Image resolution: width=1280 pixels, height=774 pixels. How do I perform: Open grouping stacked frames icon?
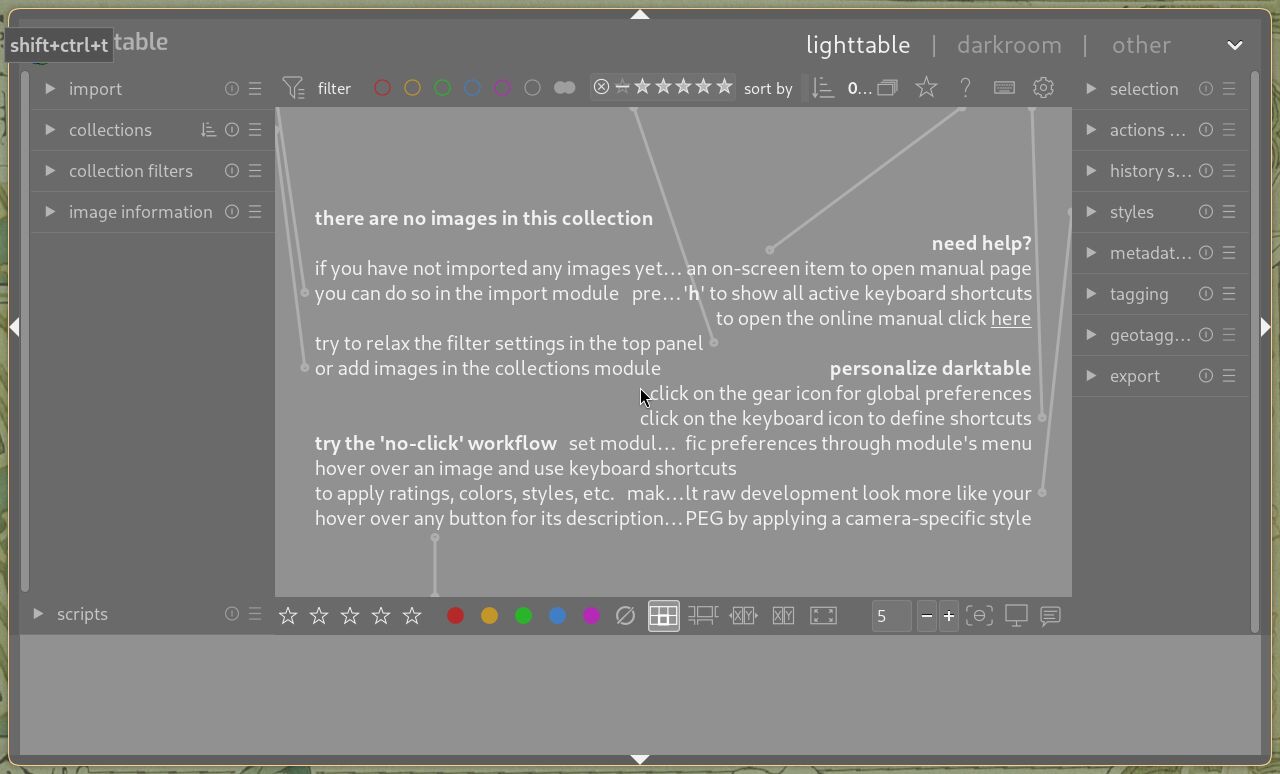click(887, 88)
